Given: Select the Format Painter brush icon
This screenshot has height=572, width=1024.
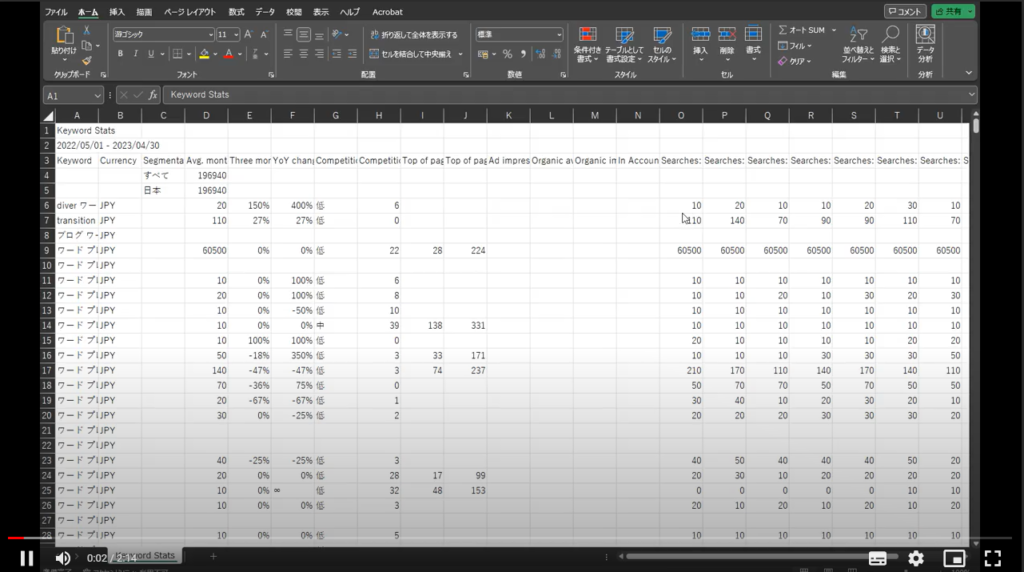Looking at the screenshot, I should click(x=87, y=60).
